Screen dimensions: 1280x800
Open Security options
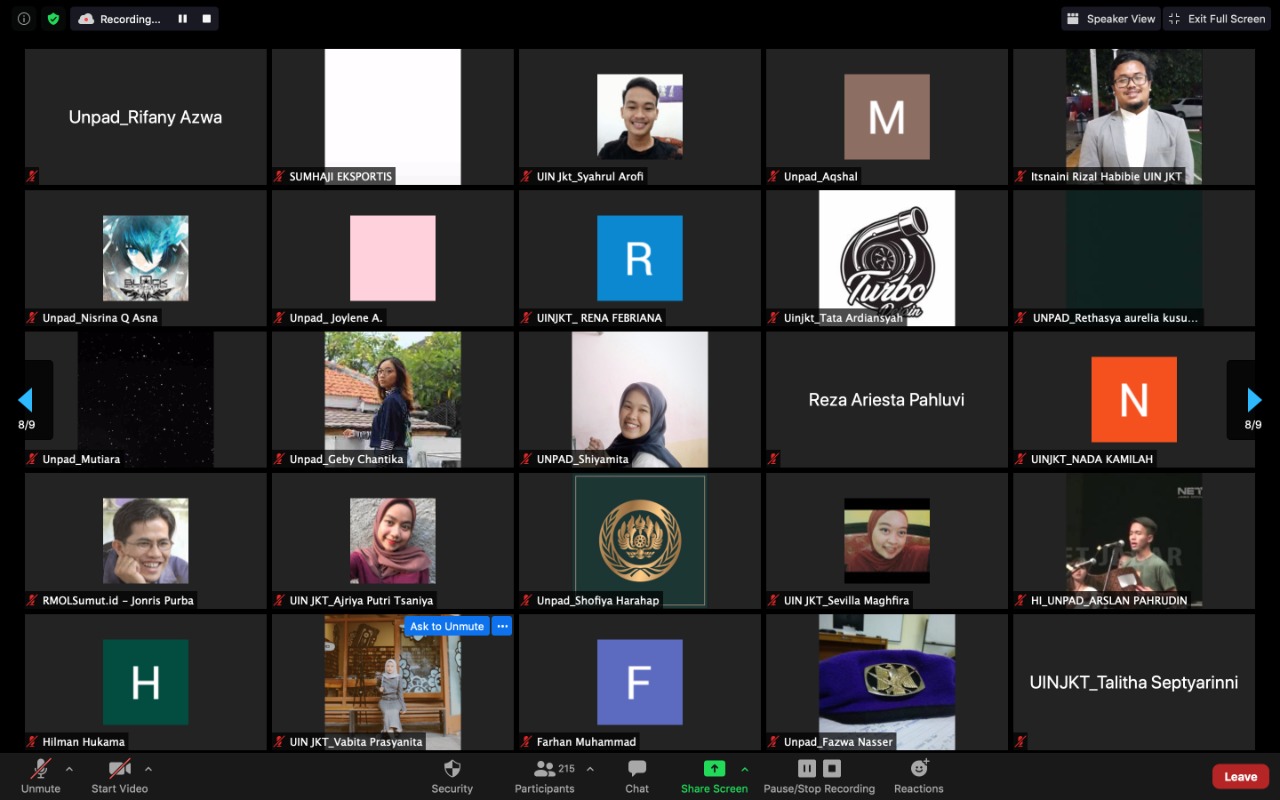pyautogui.click(x=452, y=777)
